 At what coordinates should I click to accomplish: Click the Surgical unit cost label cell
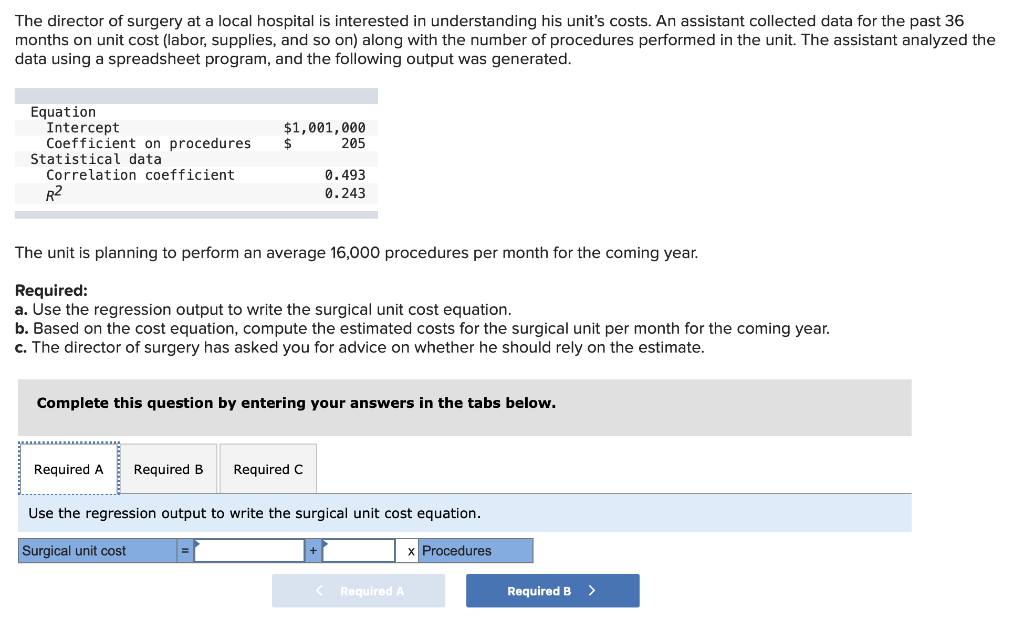tap(98, 551)
